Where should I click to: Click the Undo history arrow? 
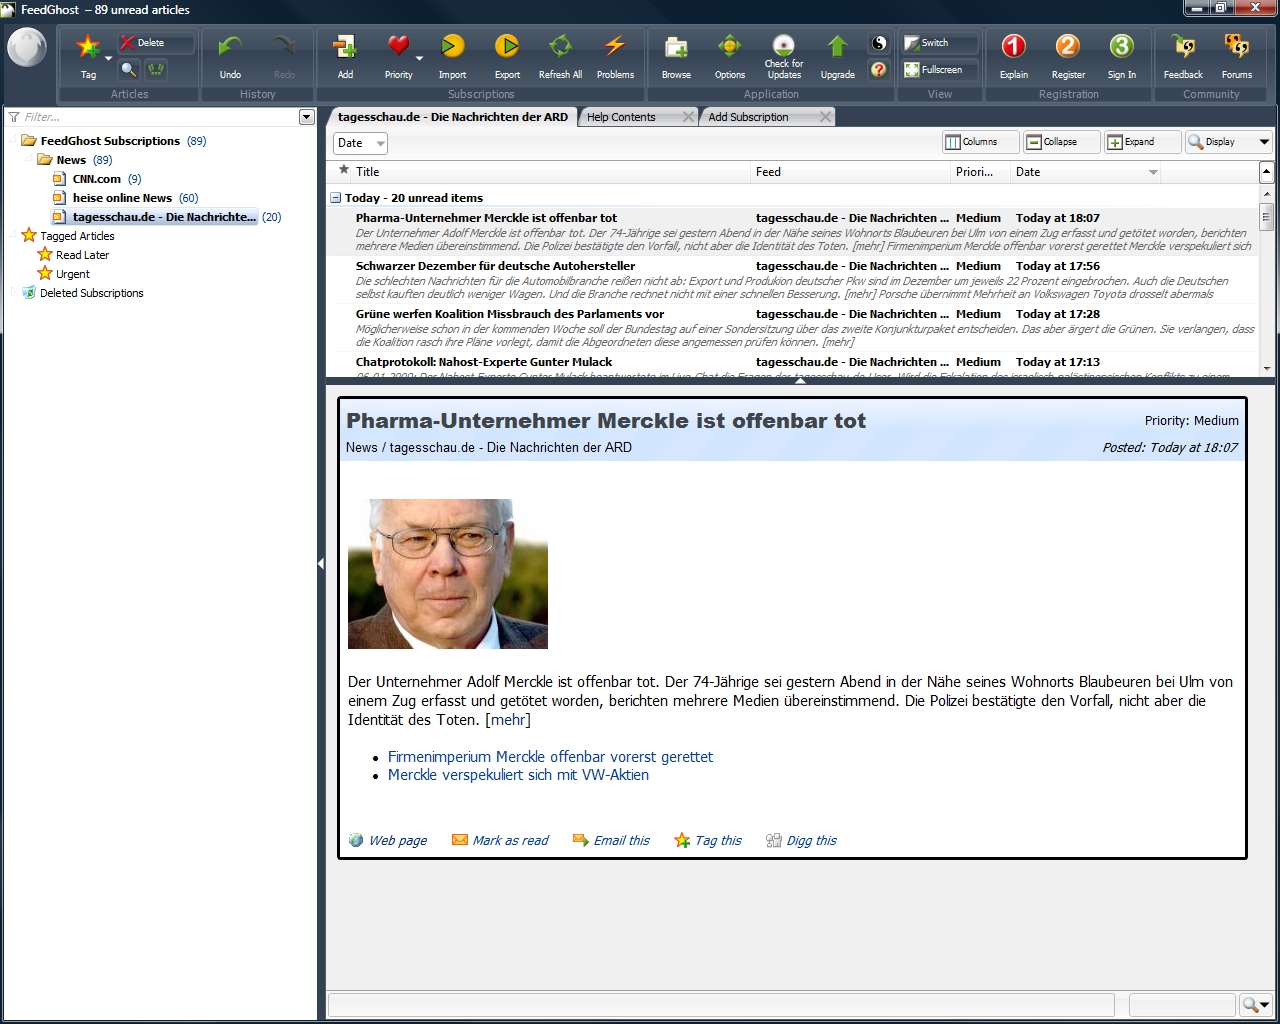pos(230,48)
